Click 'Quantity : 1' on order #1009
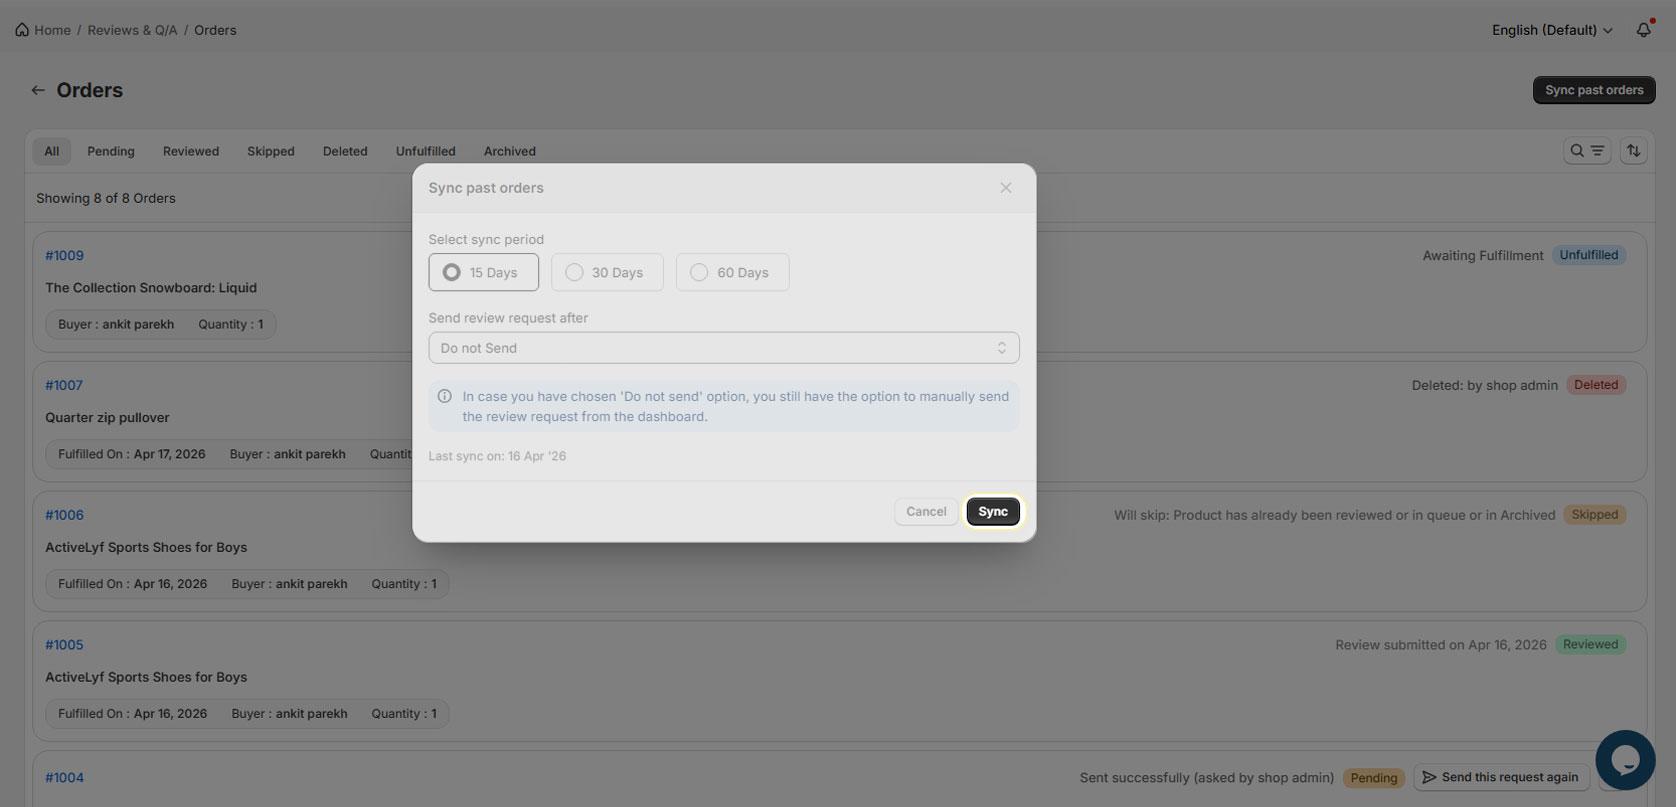Viewport: 1676px width, 807px height. tap(231, 324)
